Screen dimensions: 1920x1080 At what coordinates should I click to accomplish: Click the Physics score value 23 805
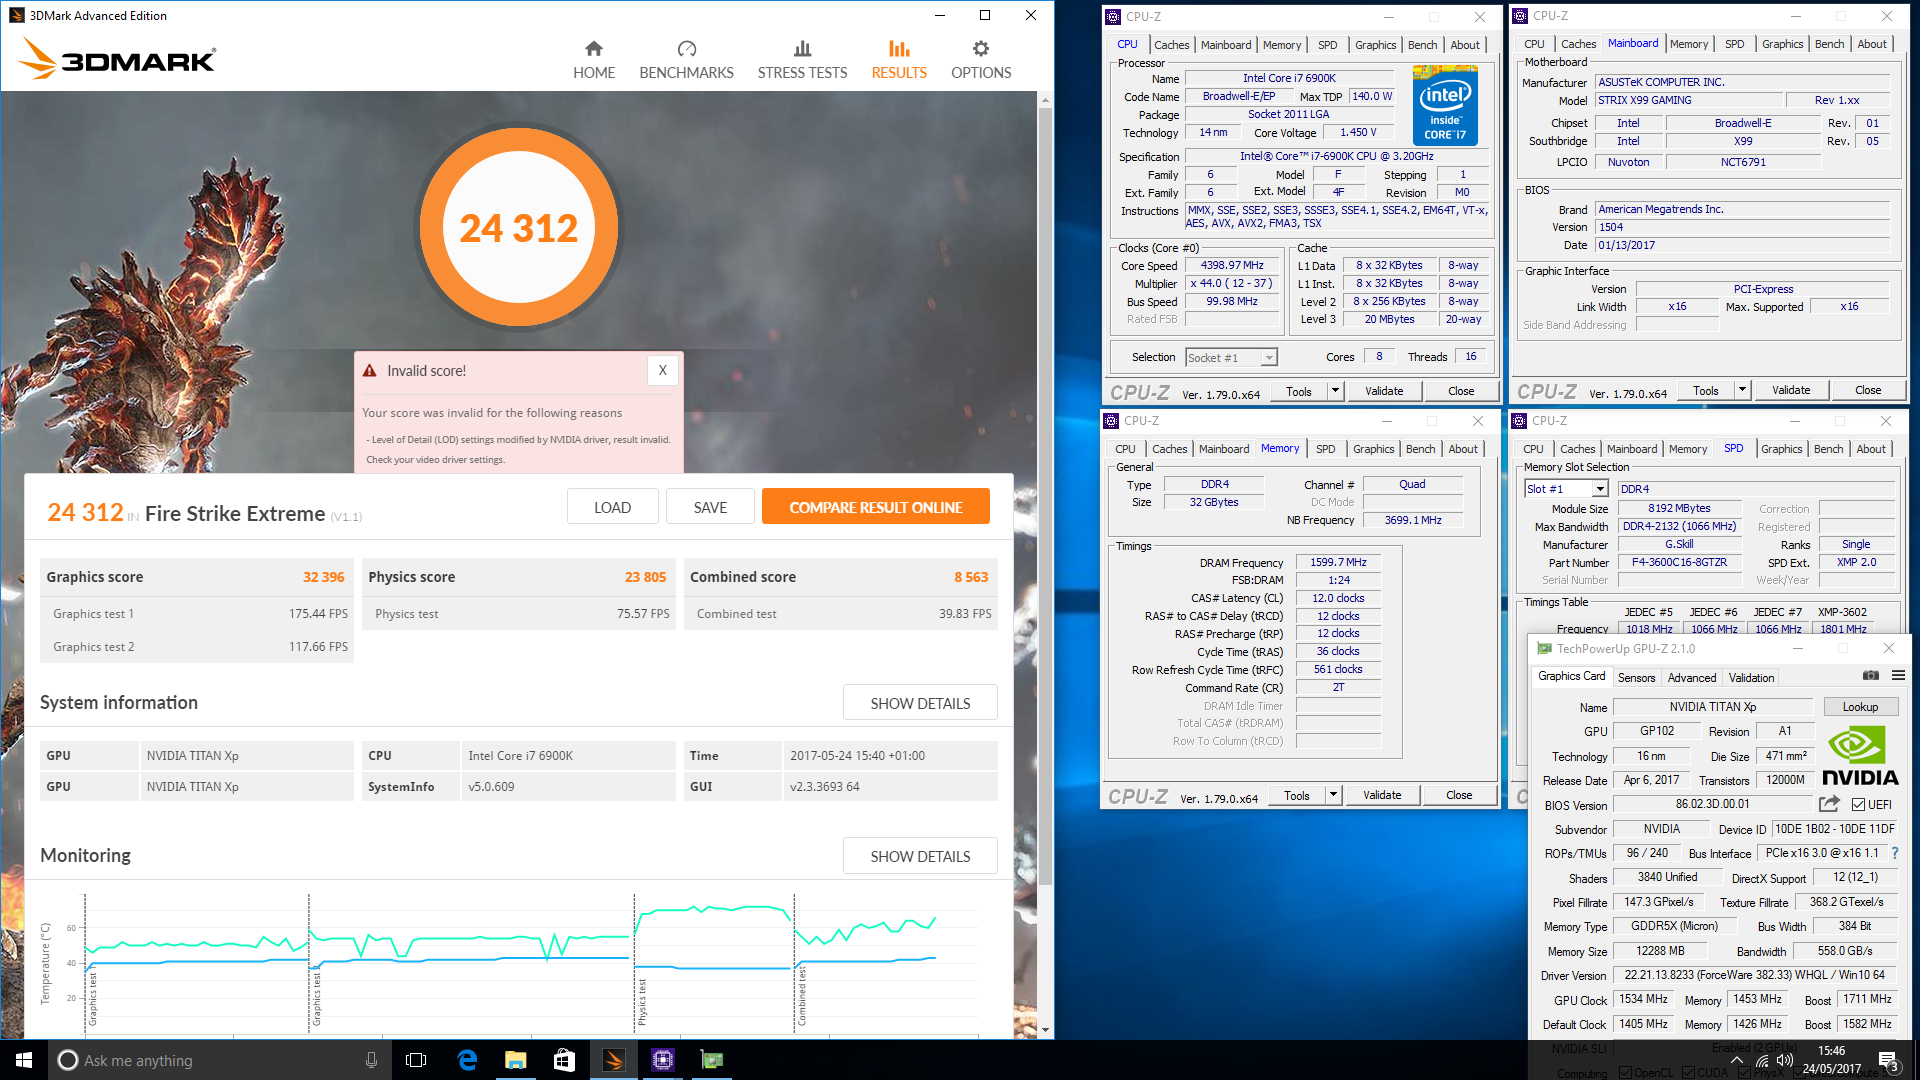point(645,577)
